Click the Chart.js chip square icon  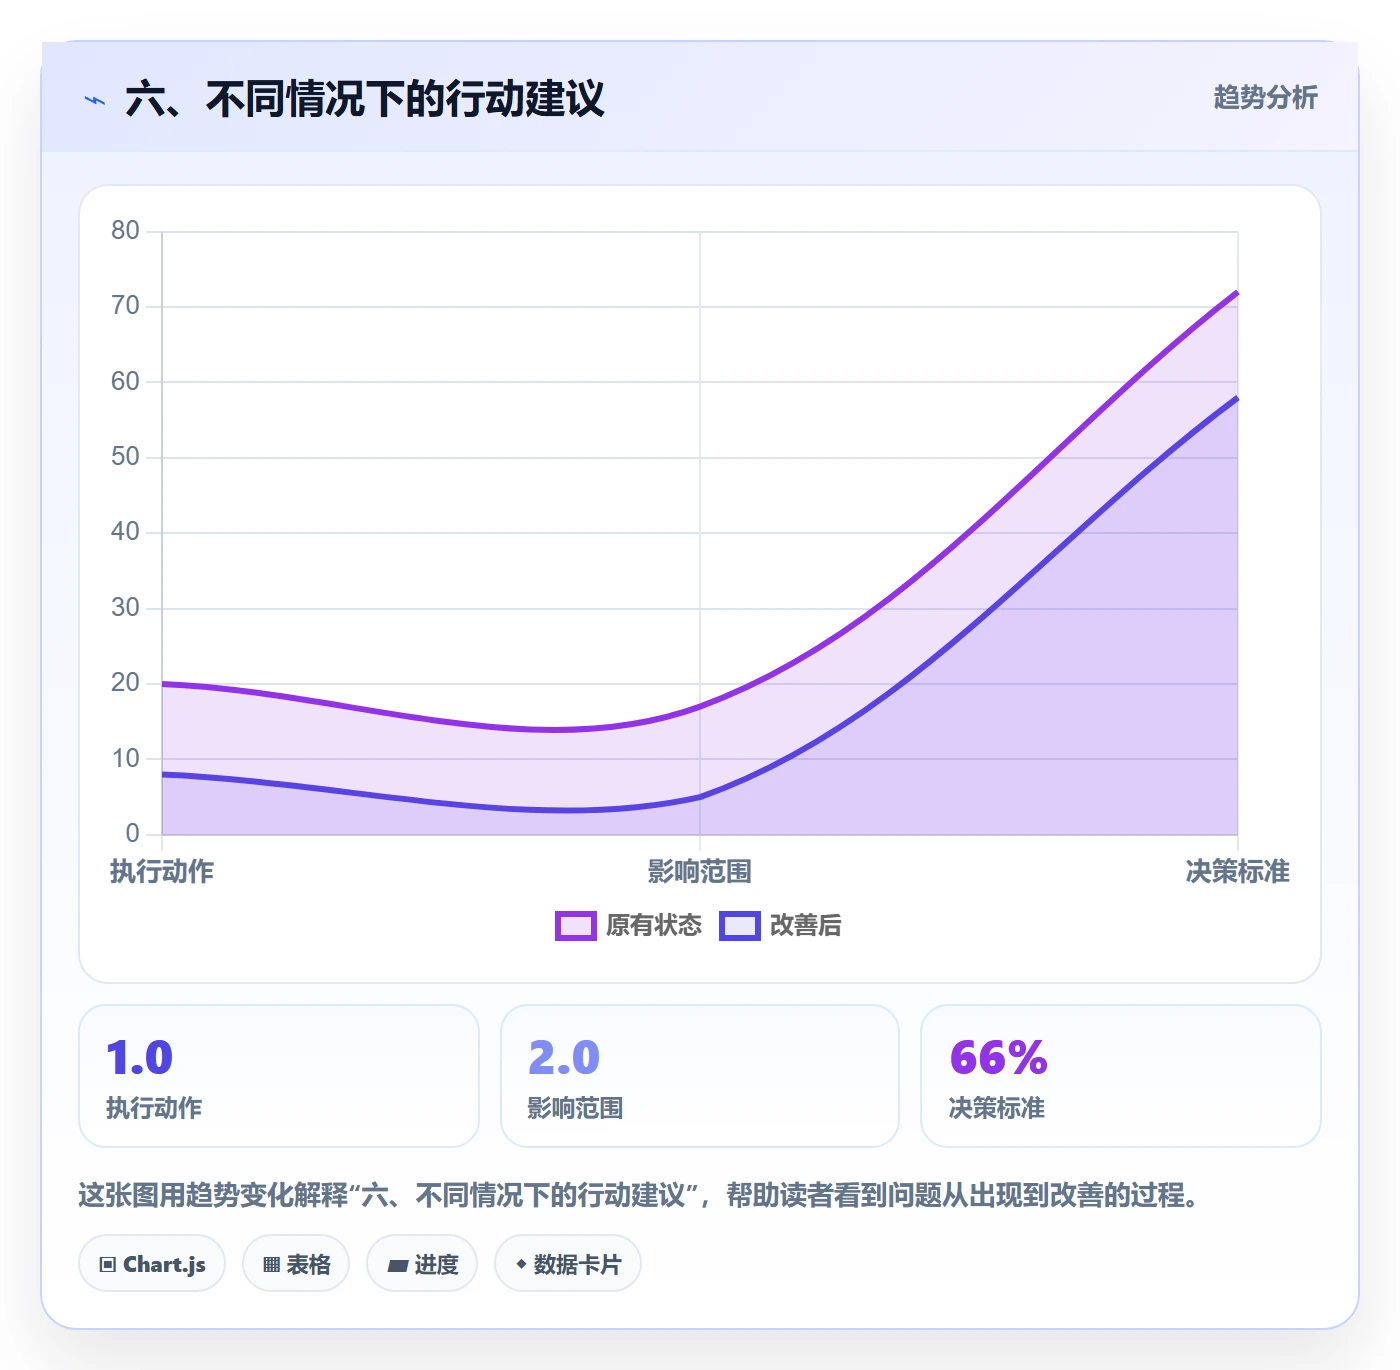108,1265
